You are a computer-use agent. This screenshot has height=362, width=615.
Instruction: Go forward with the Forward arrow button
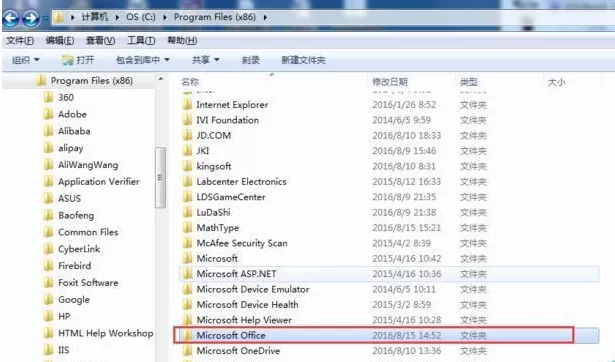(x=31, y=18)
